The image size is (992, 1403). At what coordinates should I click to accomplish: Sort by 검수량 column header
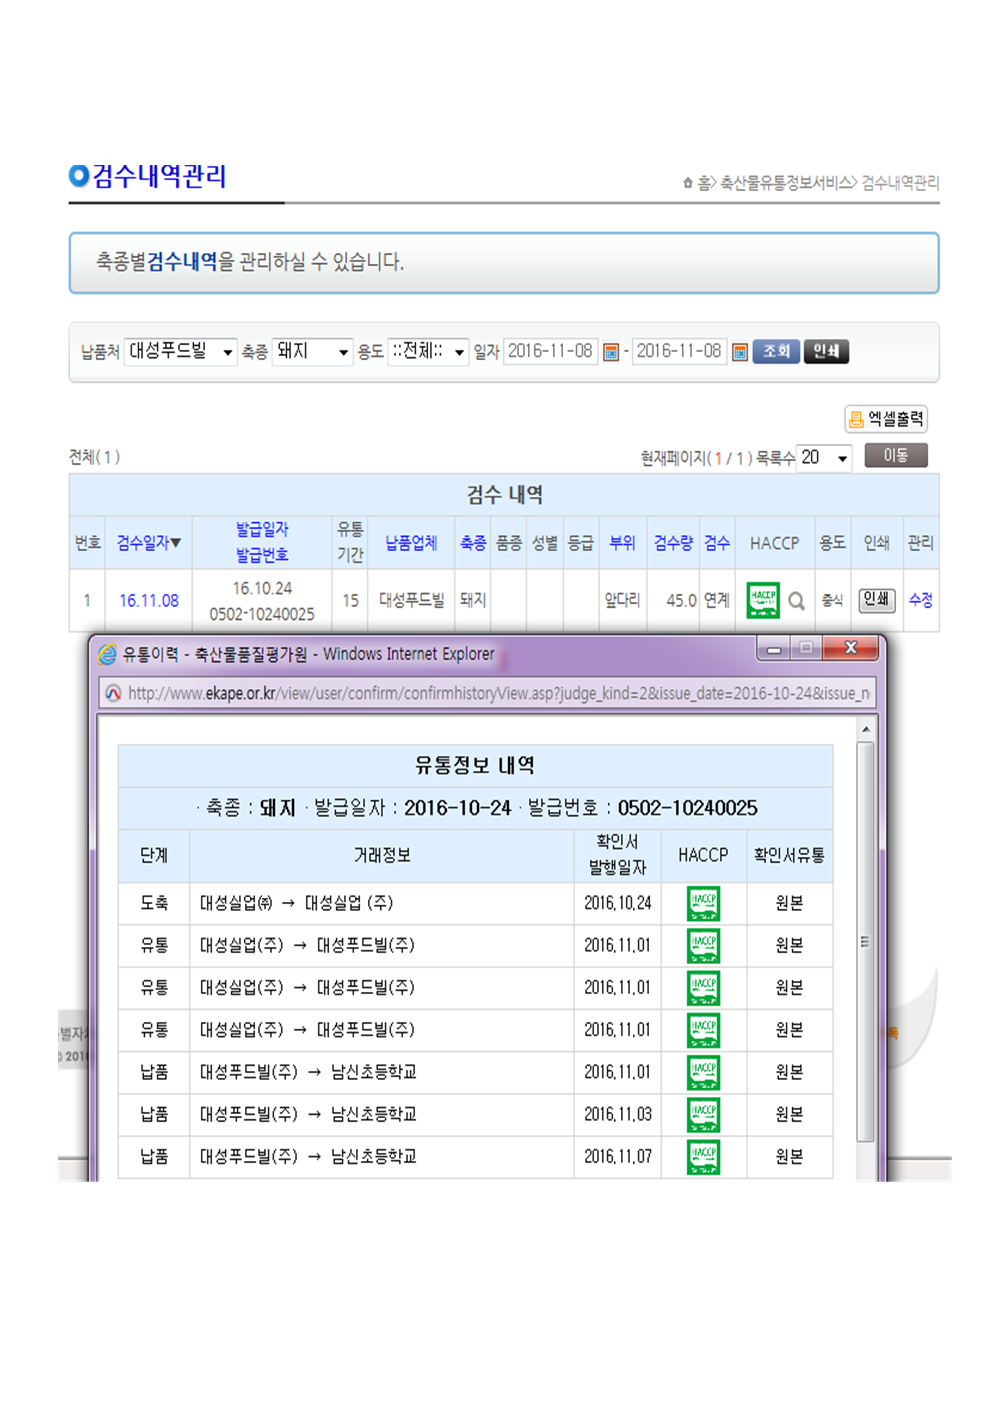673,543
